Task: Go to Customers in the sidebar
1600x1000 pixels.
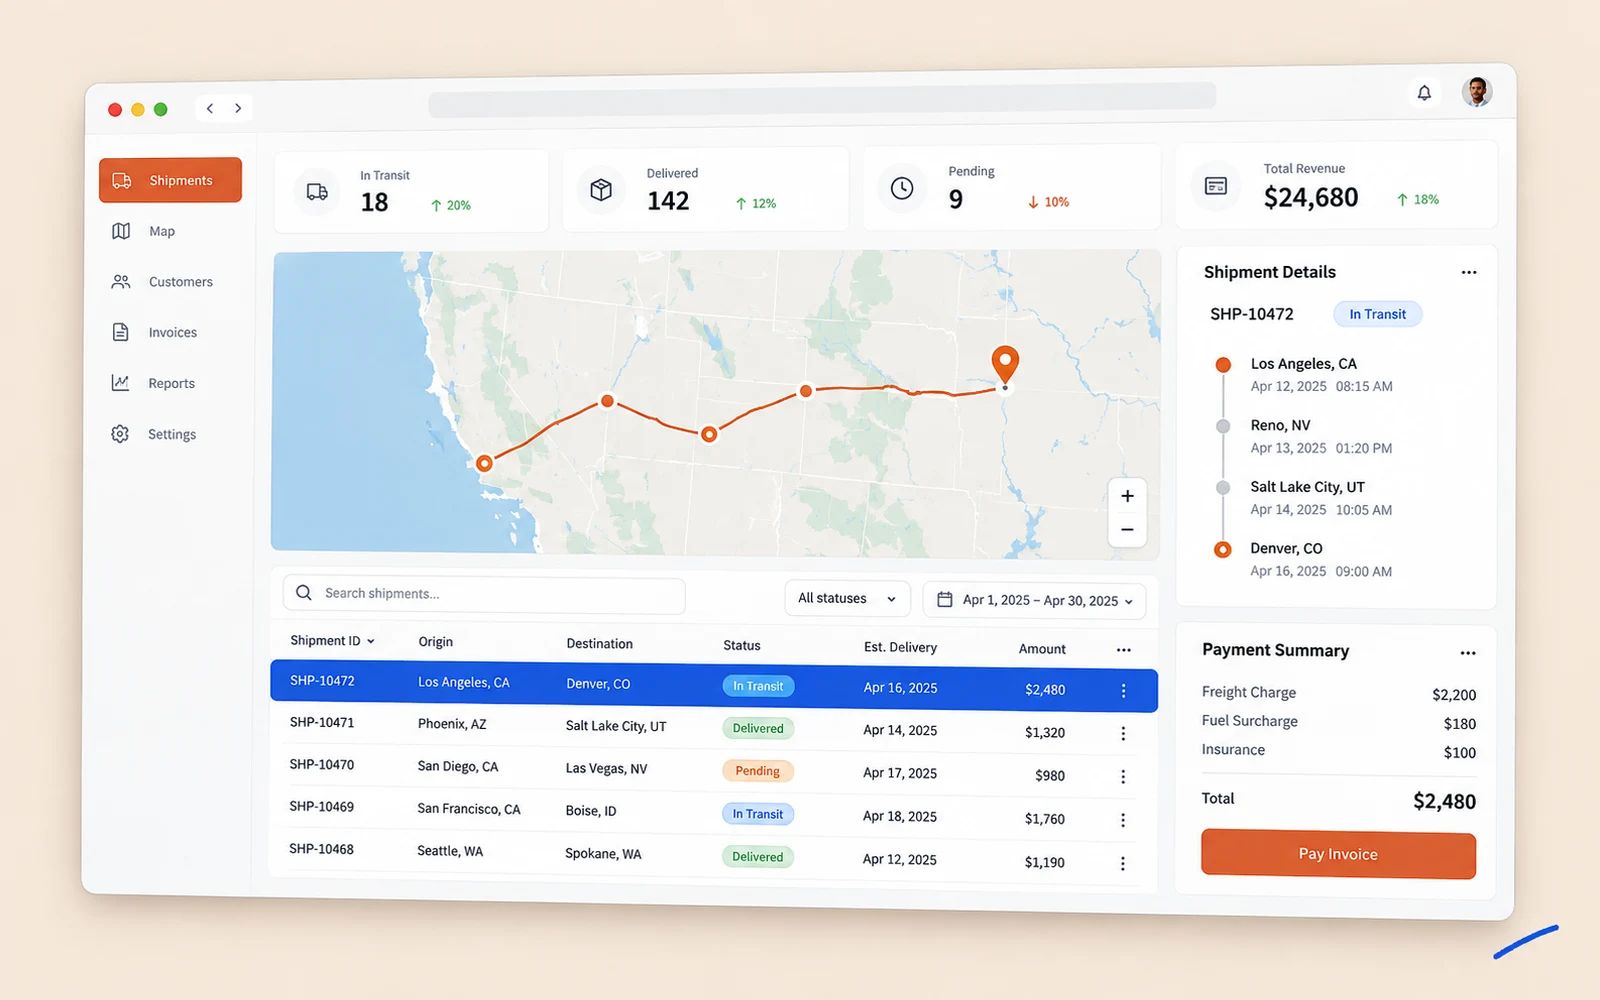Action: click(x=162, y=282)
